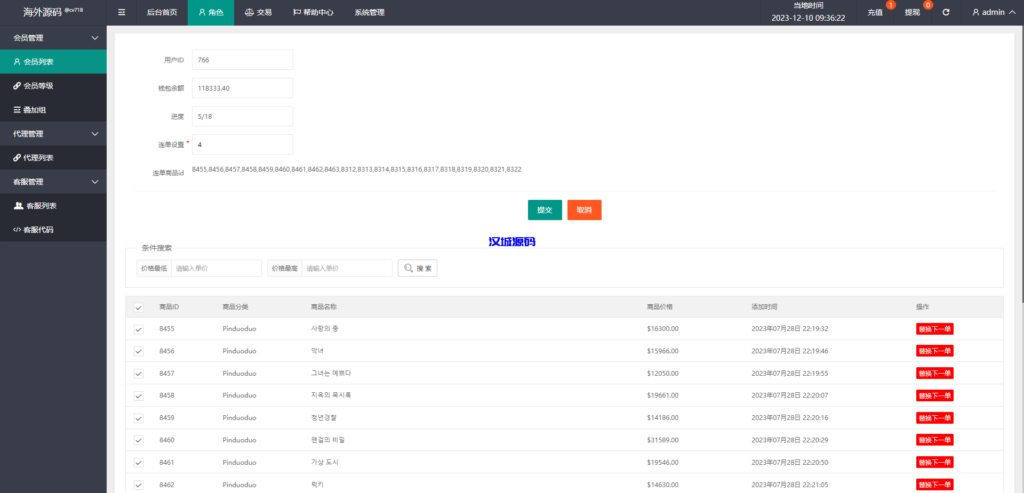The image size is (1024, 493).
Task: Click the 价格最低 minimum price input field
Action: 217,268
